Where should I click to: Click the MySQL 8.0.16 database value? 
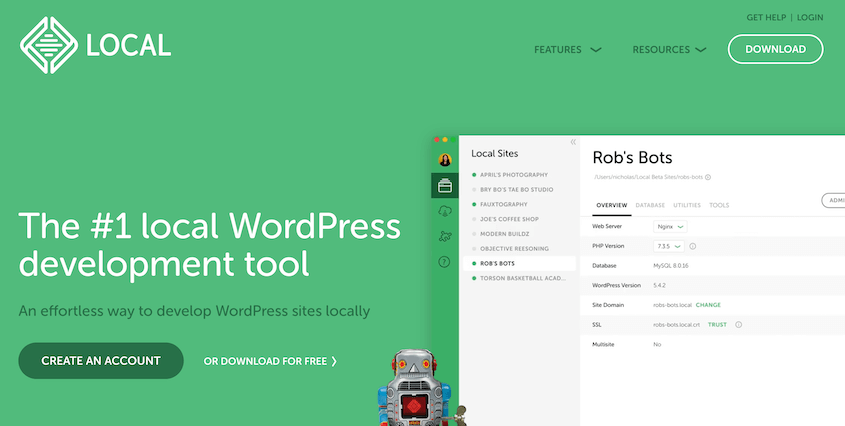(x=671, y=266)
